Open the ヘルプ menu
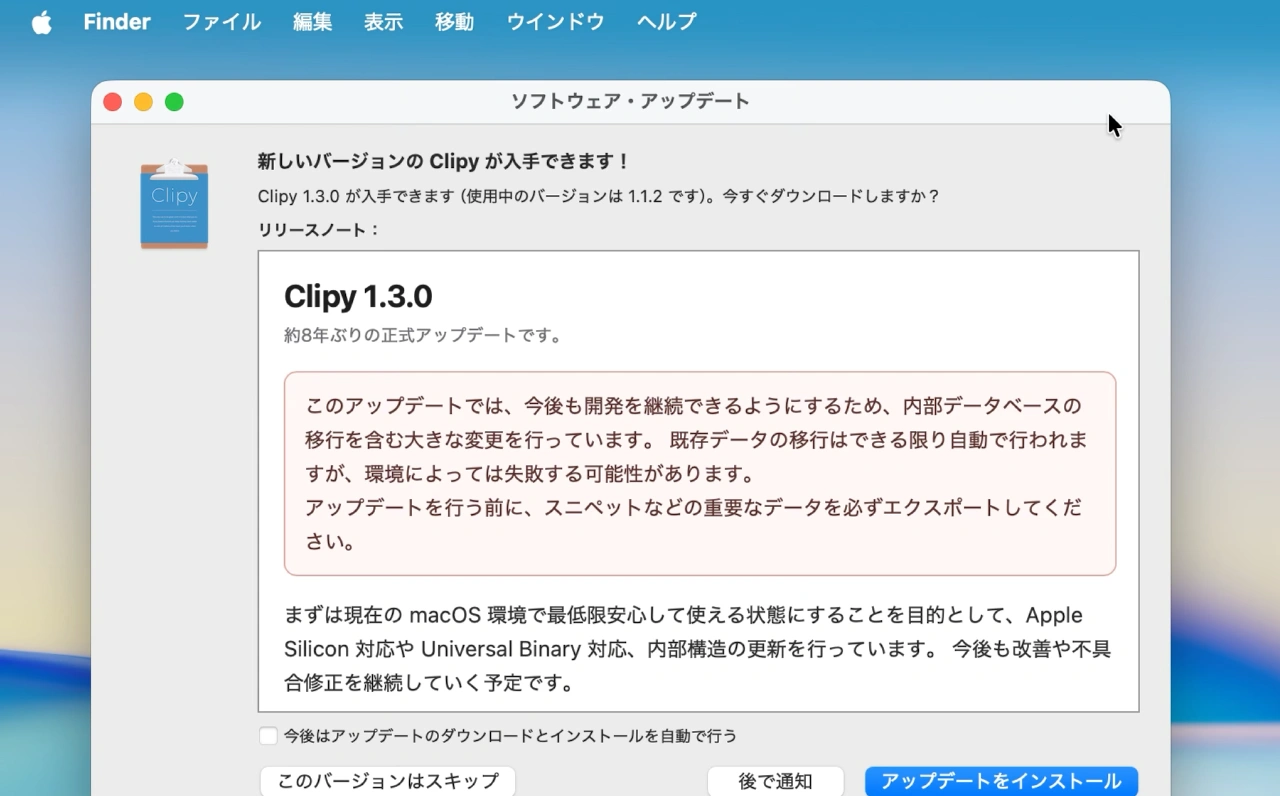Screen dimensions: 1280x796 tap(667, 22)
